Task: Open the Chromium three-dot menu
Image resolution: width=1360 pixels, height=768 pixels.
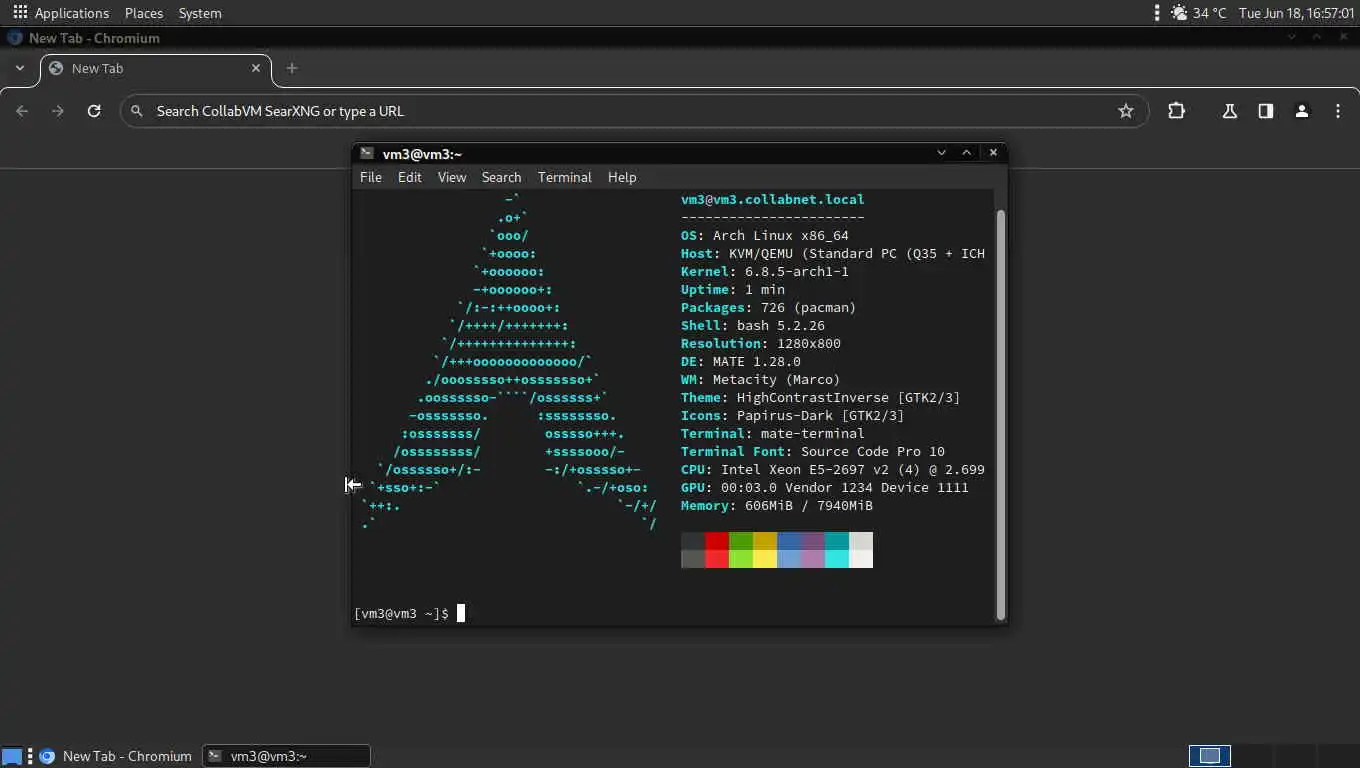Action: [1338, 111]
